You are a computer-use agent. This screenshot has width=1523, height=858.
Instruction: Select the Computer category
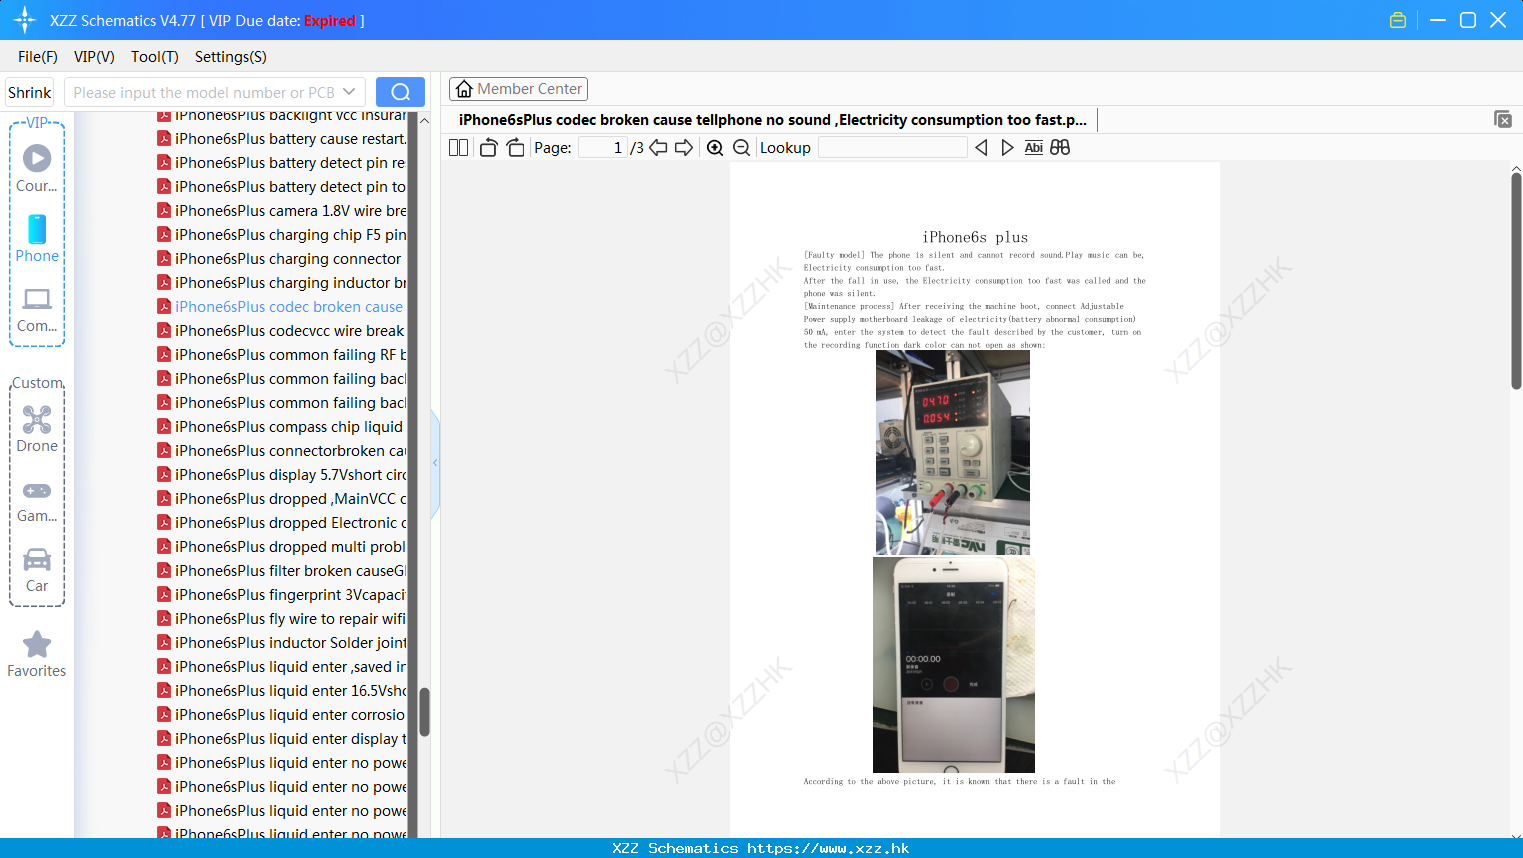pos(37,310)
